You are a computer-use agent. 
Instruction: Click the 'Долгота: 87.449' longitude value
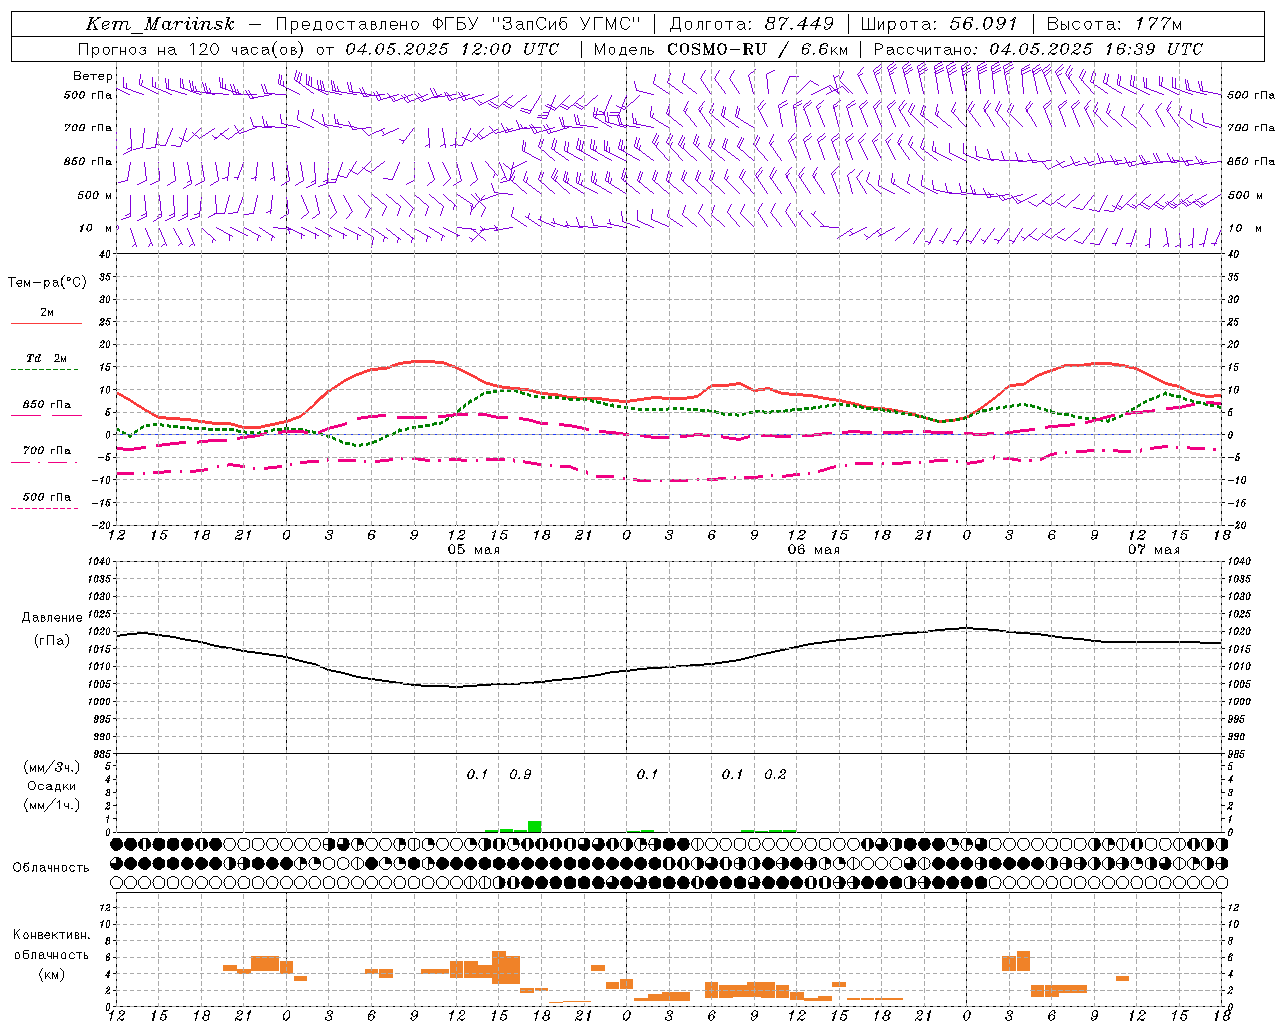(752, 24)
